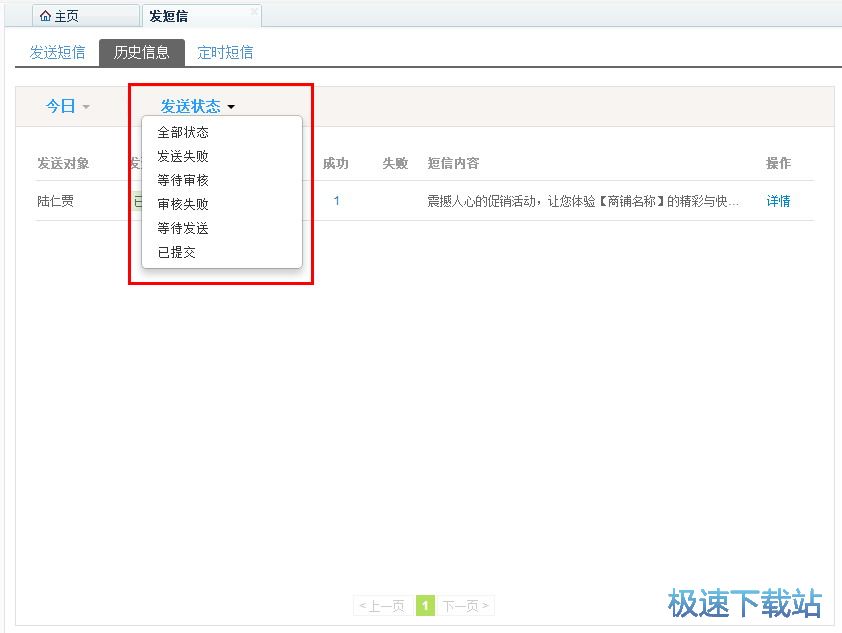Click 发送对象 column header
Screen dimensions: 842x633
(x=63, y=163)
